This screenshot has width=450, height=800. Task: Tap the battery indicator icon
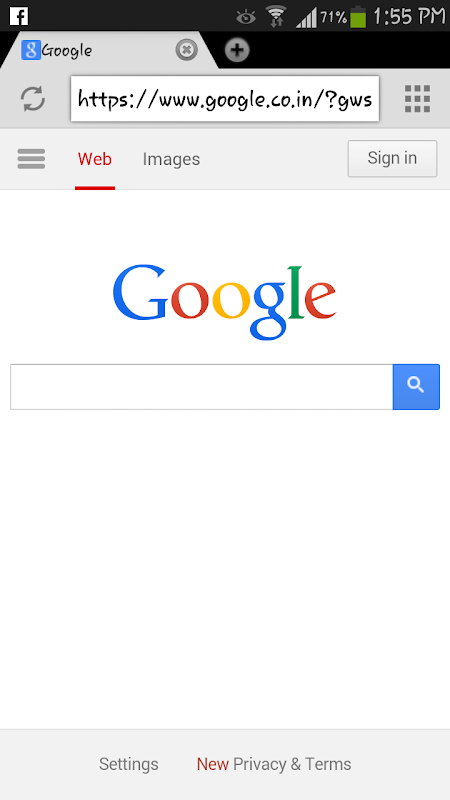[358, 17]
